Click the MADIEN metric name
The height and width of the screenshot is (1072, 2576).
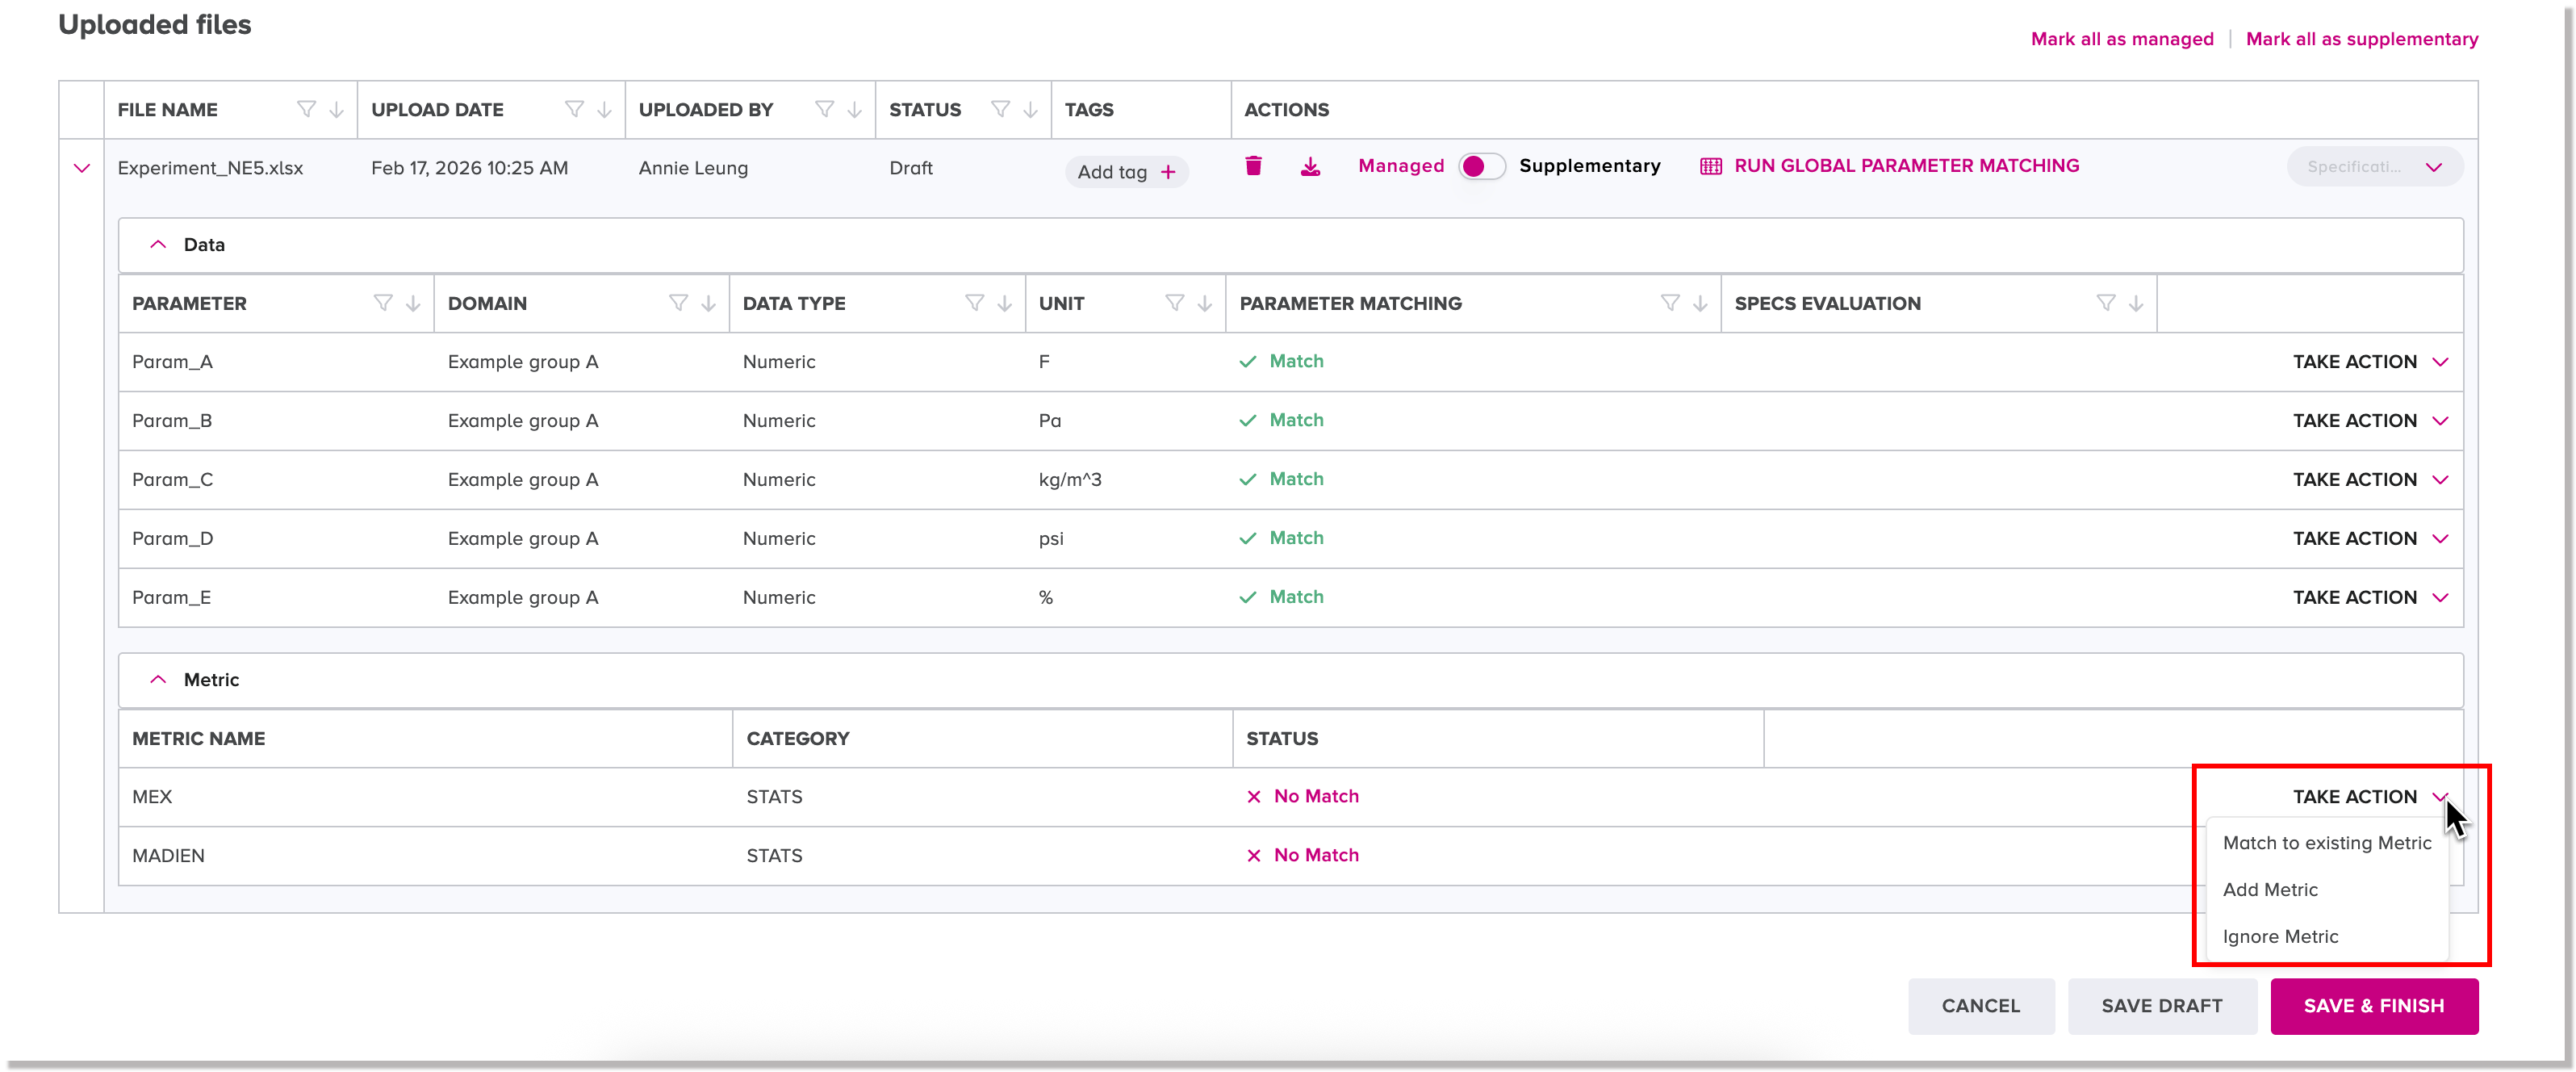click(x=168, y=856)
